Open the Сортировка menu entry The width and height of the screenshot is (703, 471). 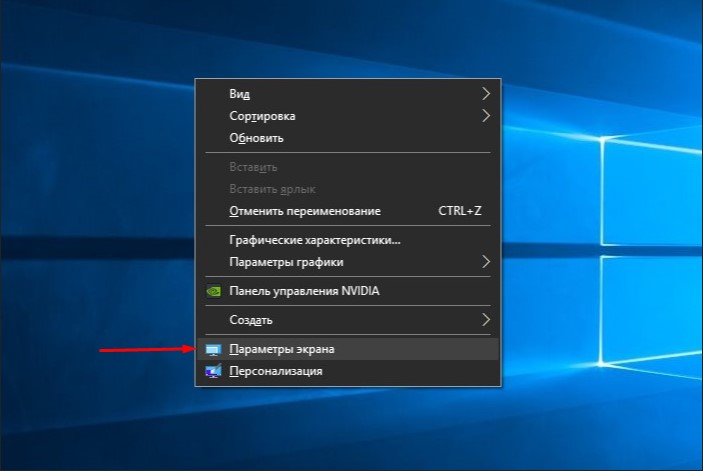[348, 116]
